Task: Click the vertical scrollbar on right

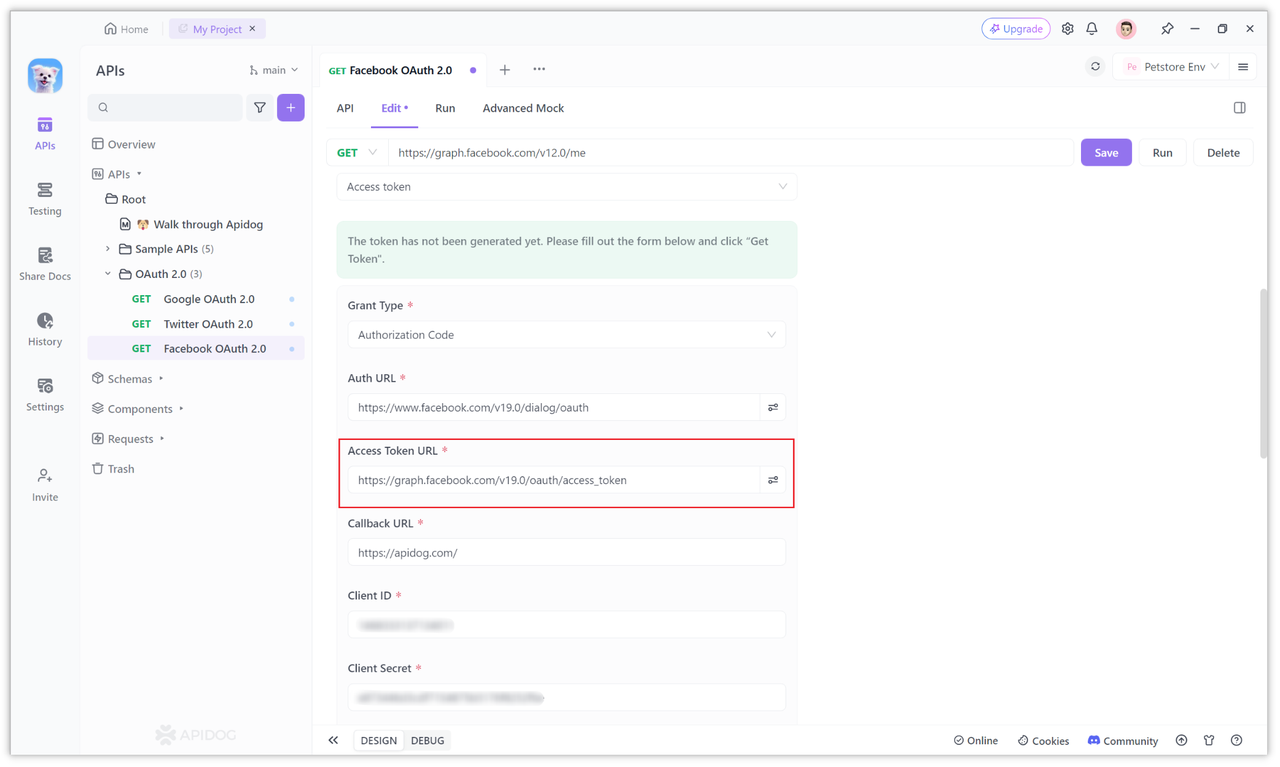Action: point(1263,375)
